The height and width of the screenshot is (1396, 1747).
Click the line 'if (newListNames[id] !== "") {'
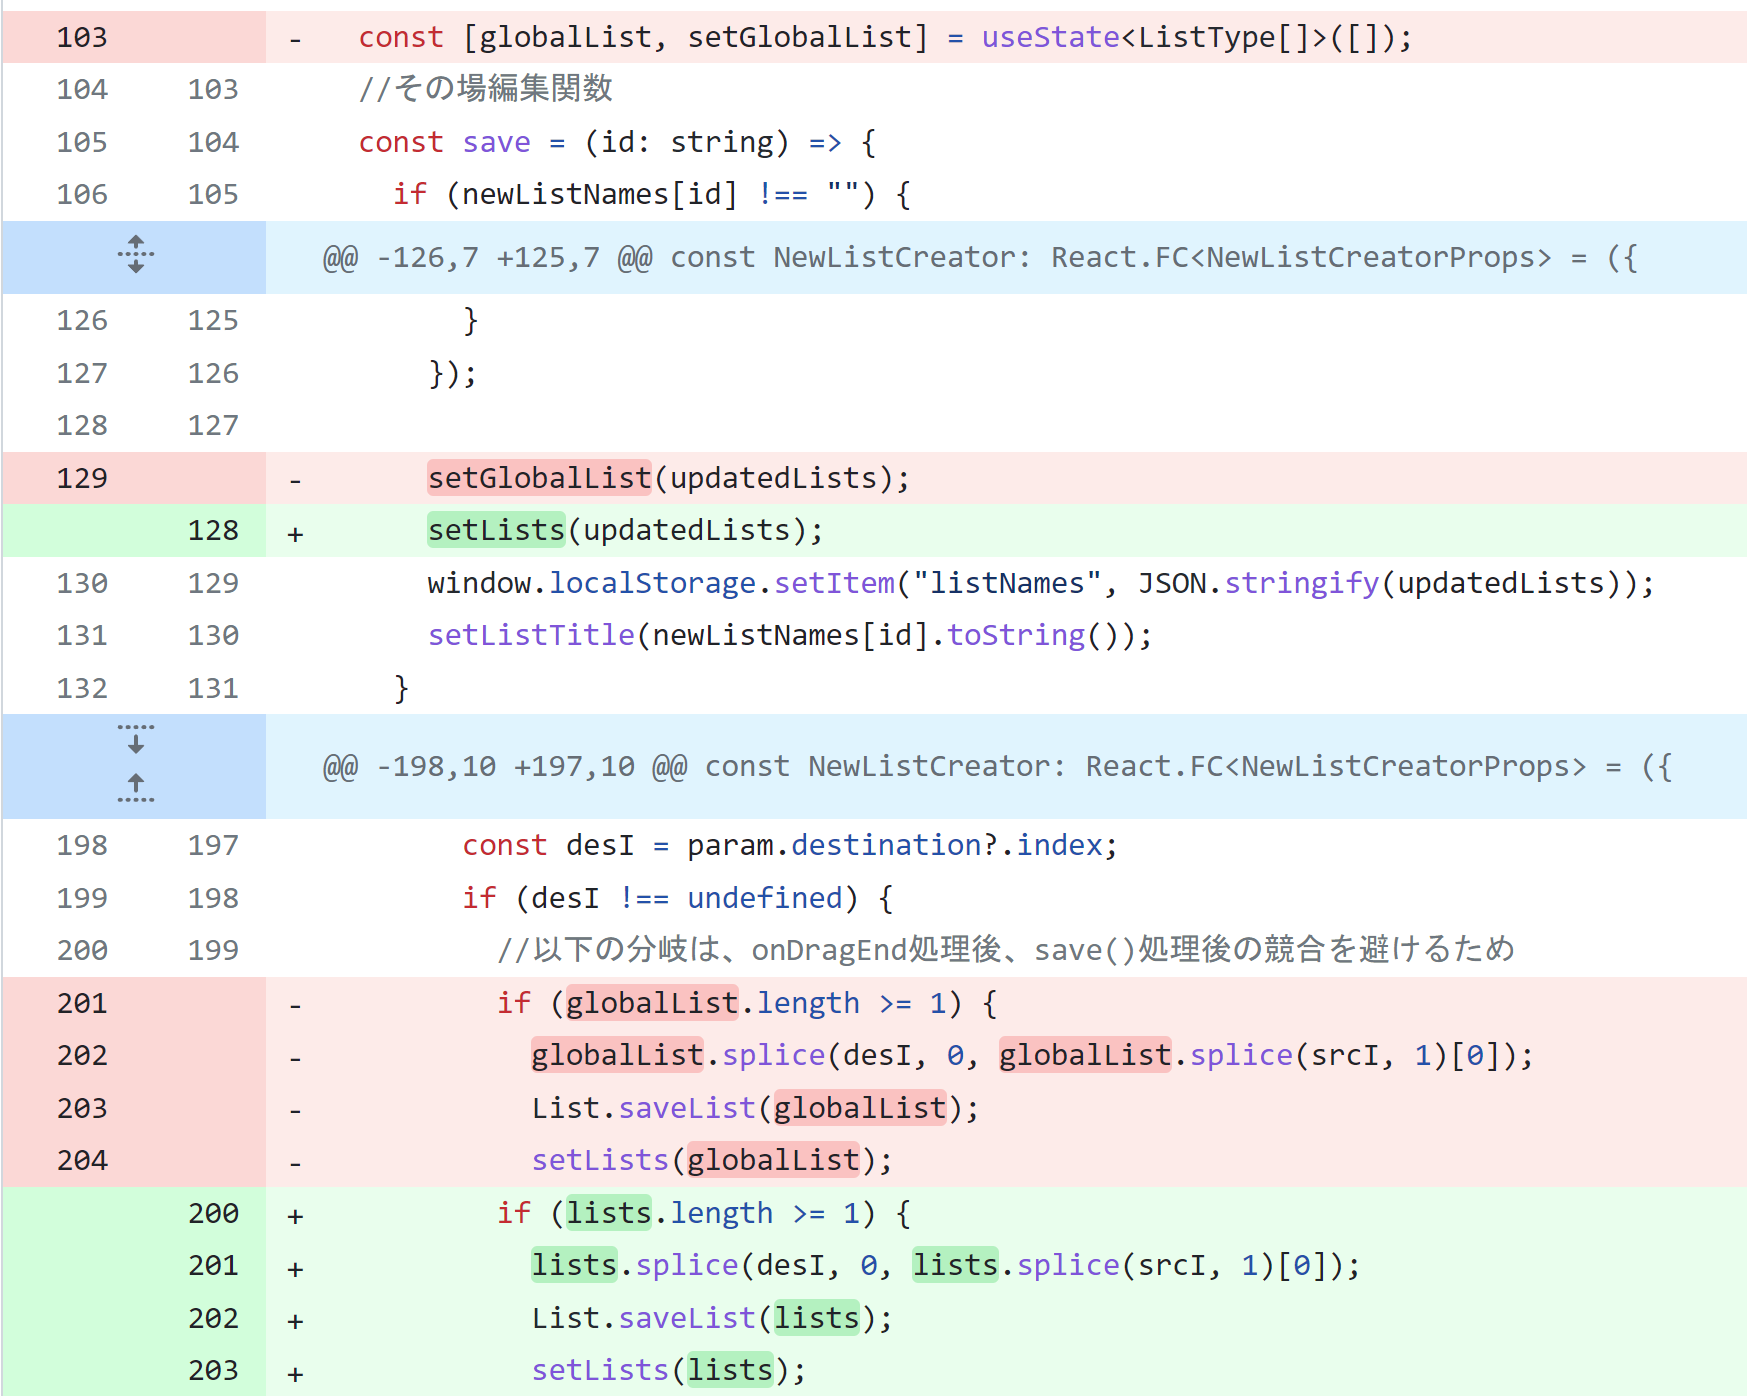click(652, 194)
